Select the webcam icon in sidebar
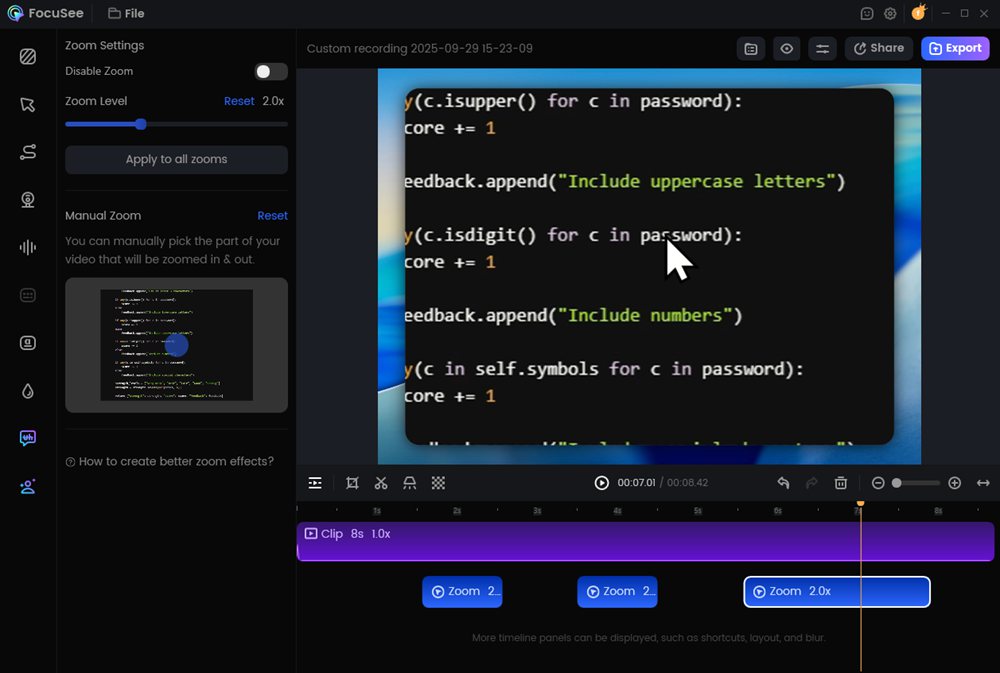The height and width of the screenshot is (673, 1000). pos(28,200)
